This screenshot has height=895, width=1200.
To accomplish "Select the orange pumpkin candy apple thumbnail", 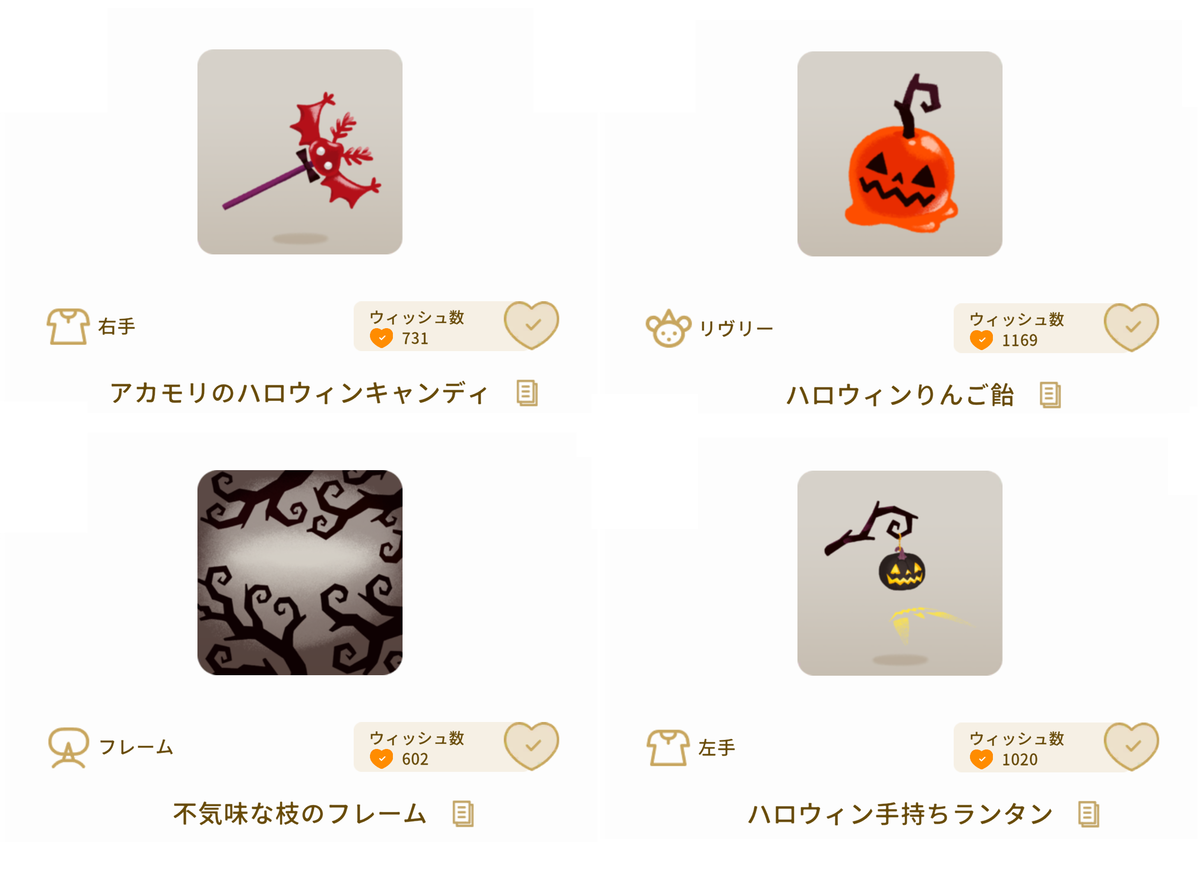I will coord(900,154).
